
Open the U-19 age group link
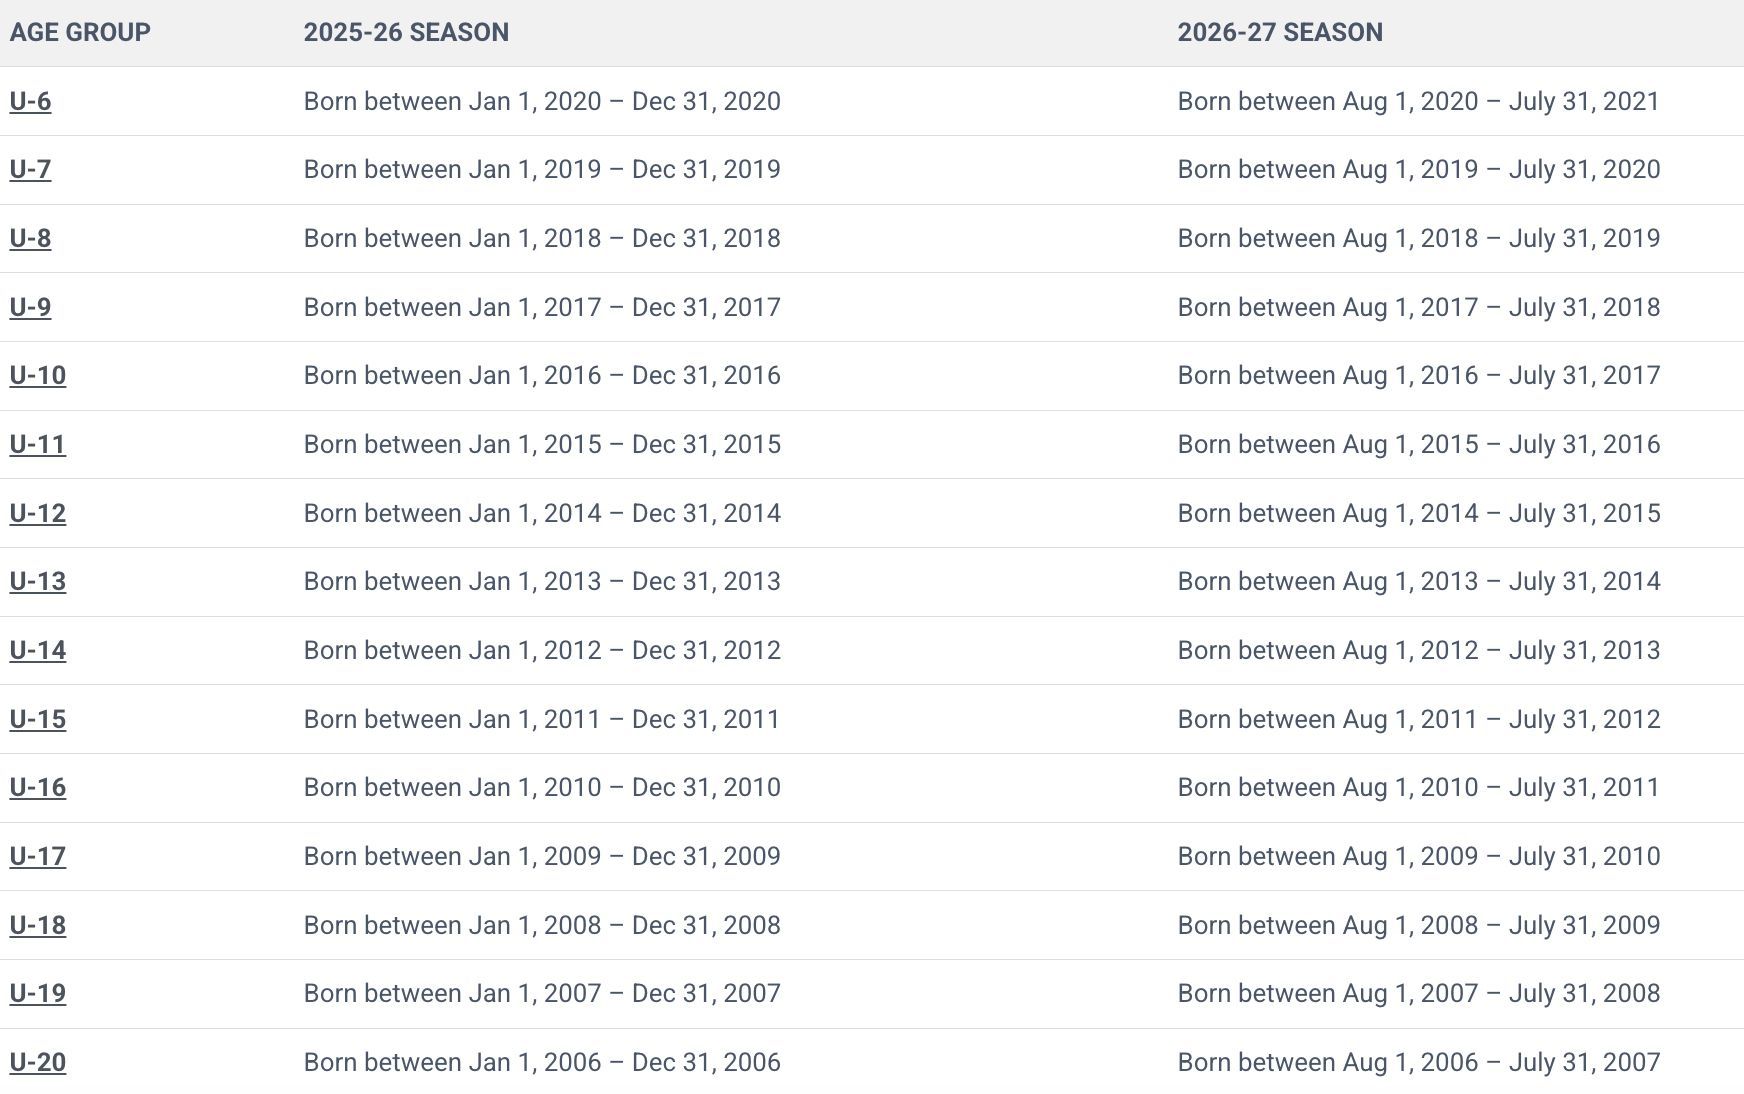tap(38, 993)
